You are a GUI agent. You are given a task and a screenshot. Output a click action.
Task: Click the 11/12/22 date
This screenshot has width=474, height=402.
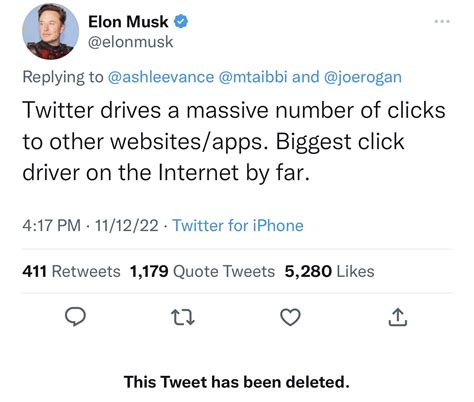click(x=127, y=225)
